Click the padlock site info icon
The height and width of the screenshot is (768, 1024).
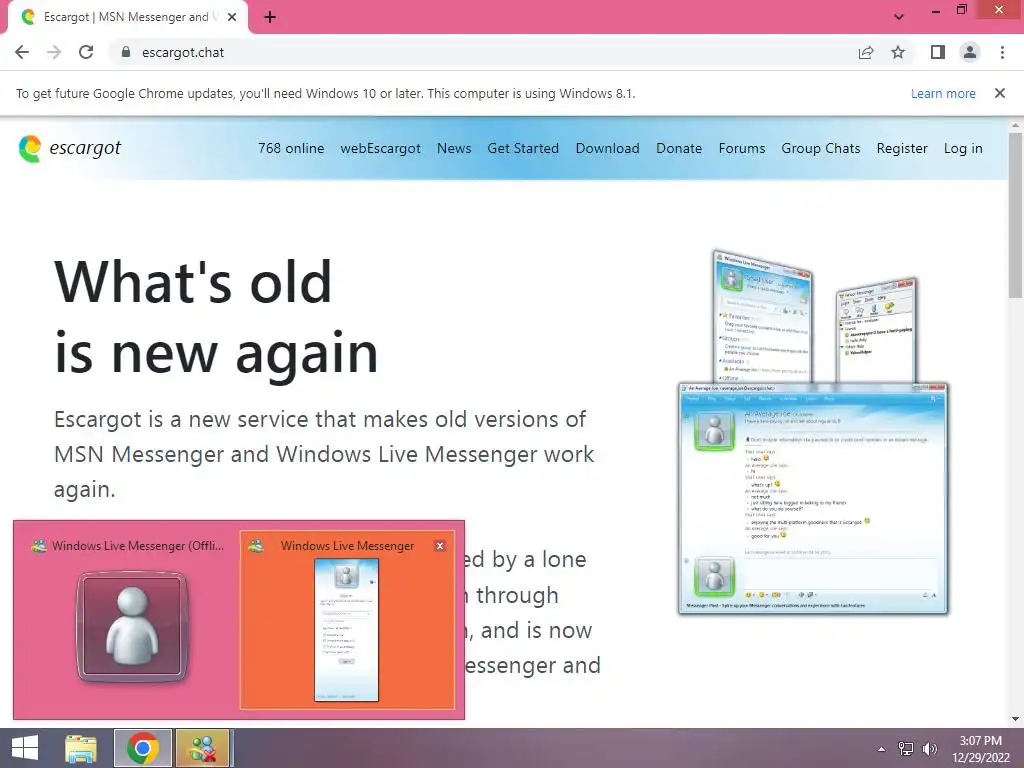tap(125, 52)
